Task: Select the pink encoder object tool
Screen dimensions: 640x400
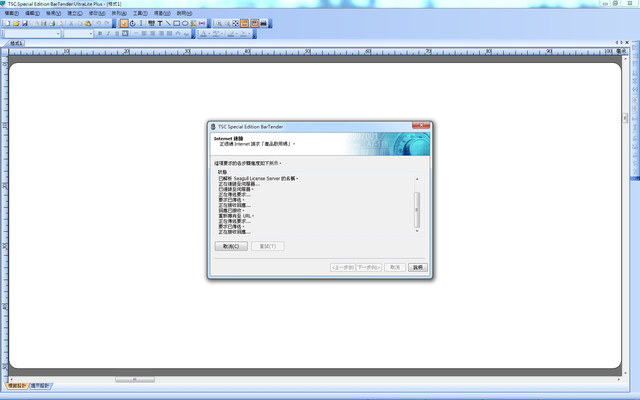Action: 202,24
